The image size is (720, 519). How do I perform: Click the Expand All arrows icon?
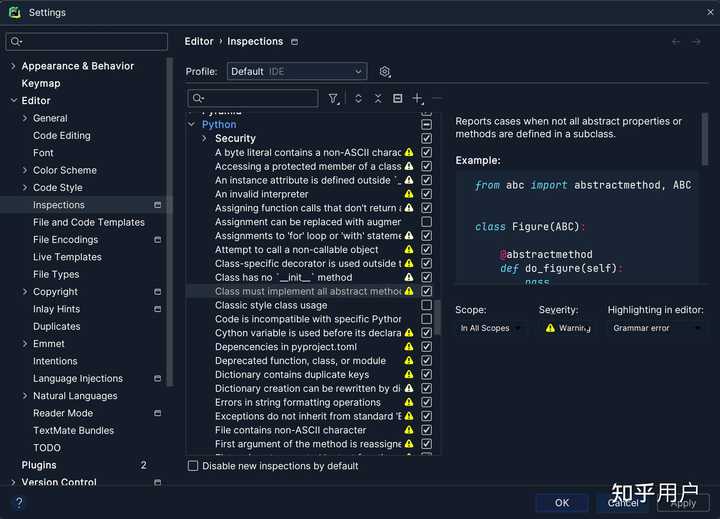(358, 99)
